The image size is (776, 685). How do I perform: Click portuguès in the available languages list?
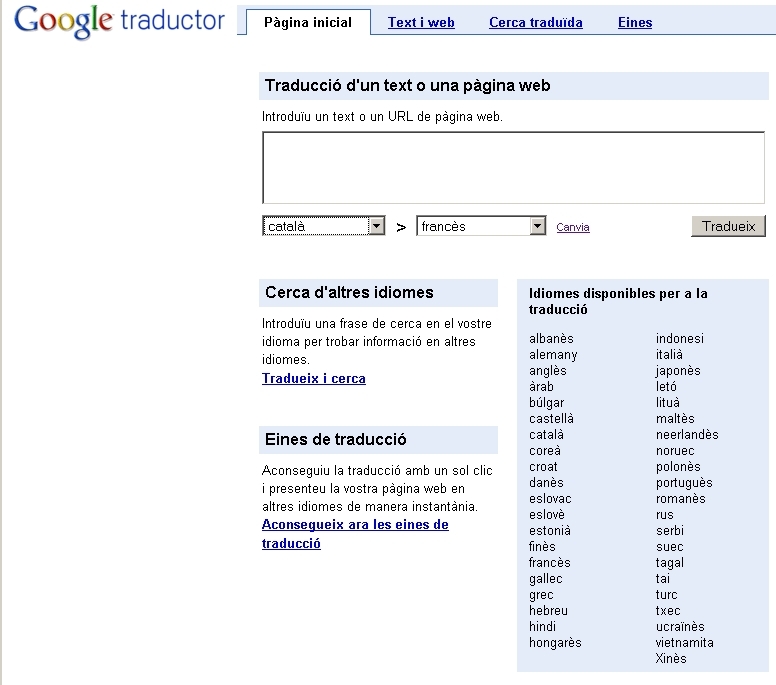tap(684, 483)
